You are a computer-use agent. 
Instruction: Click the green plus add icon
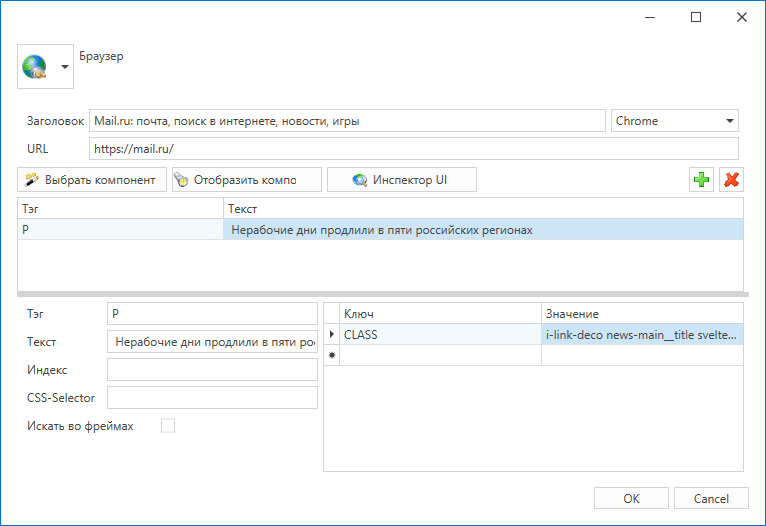702,180
